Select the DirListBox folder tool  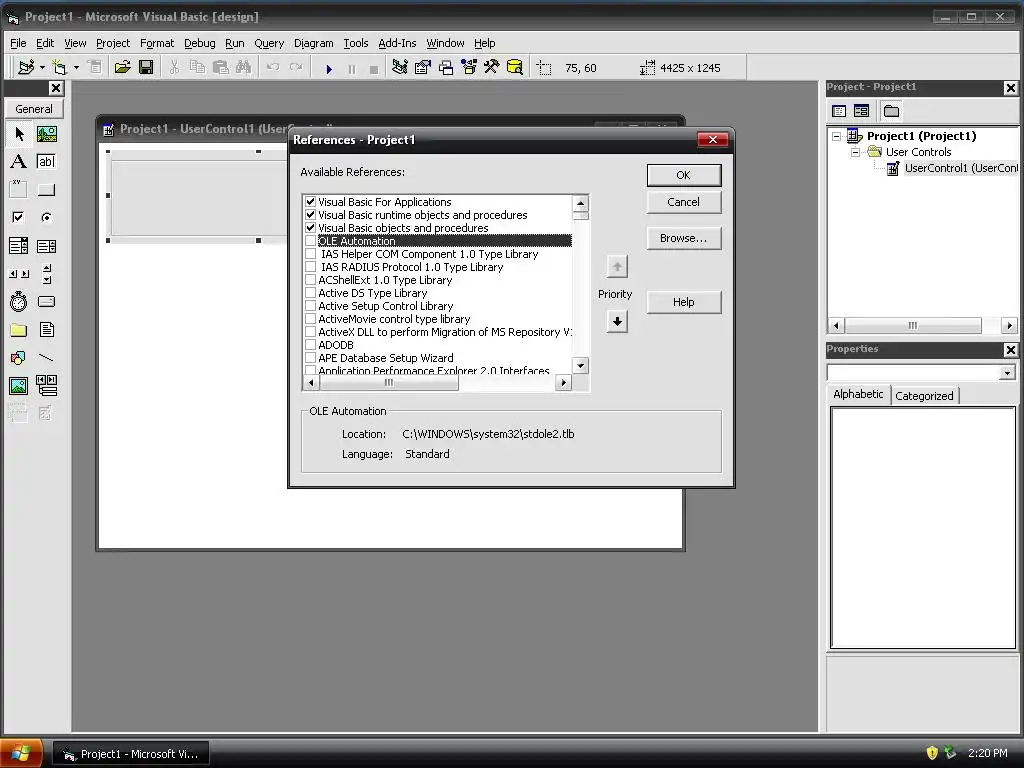pyautogui.click(x=19, y=330)
